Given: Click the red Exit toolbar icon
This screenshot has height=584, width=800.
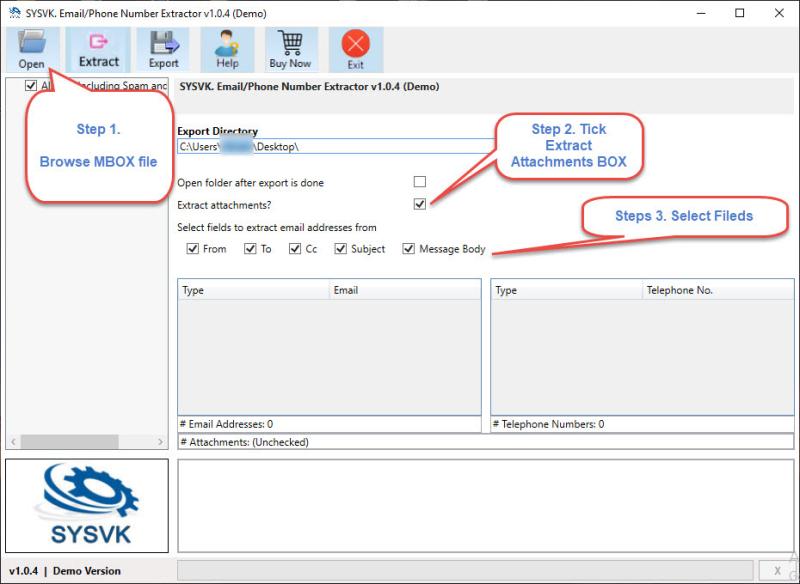Looking at the screenshot, I should pyautogui.click(x=356, y=49).
